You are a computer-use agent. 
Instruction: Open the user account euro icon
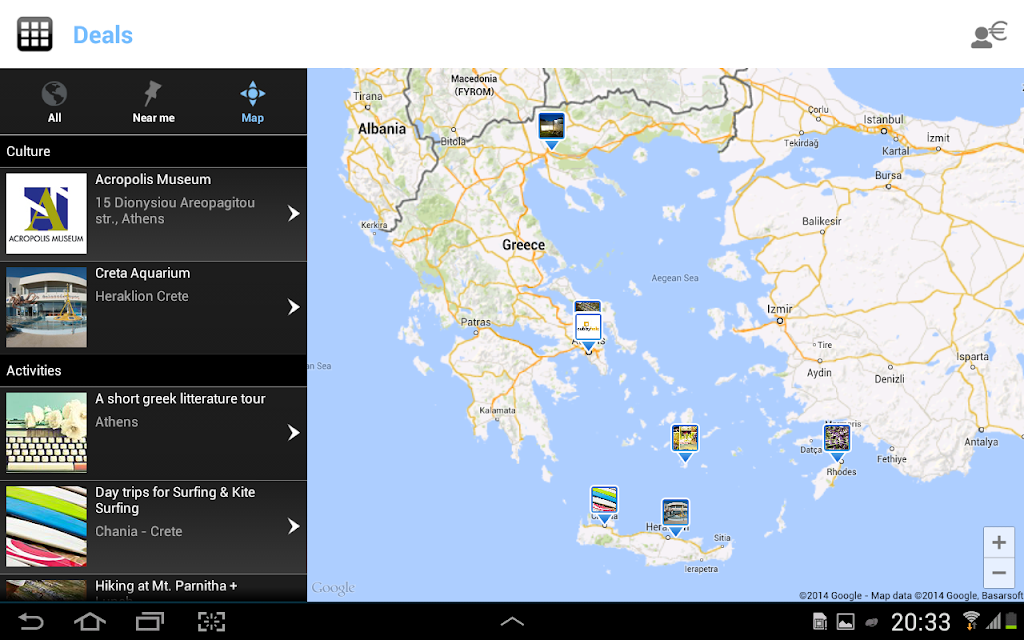click(x=989, y=35)
